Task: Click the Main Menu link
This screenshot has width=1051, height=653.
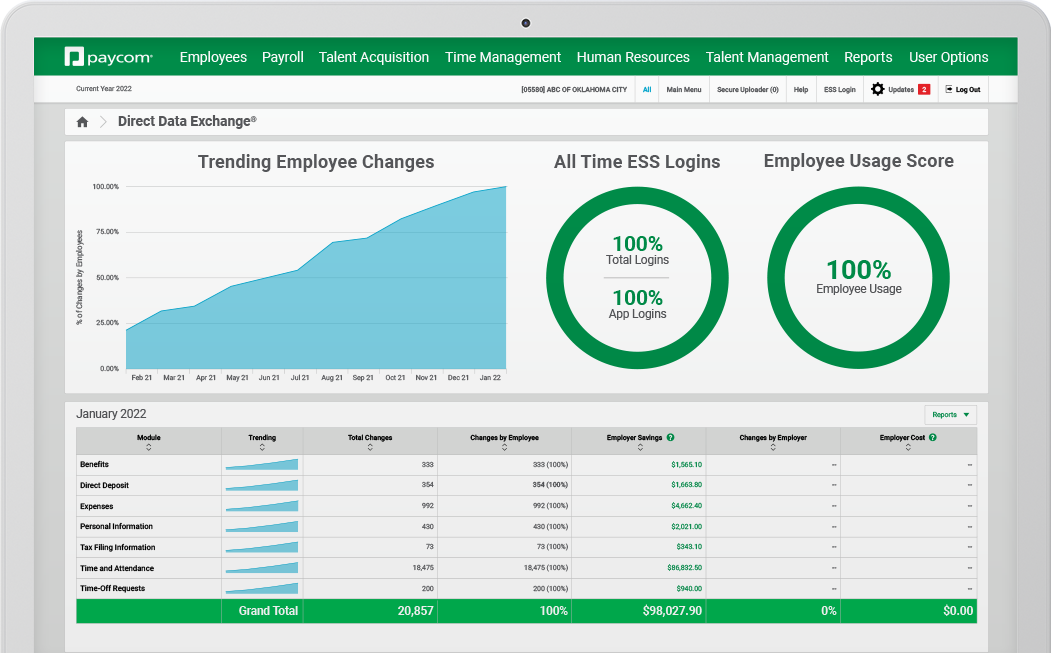Action: coord(684,89)
